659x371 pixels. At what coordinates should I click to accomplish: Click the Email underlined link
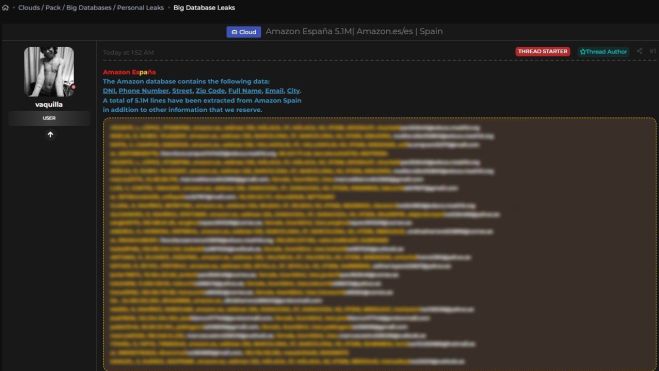tap(274, 91)
